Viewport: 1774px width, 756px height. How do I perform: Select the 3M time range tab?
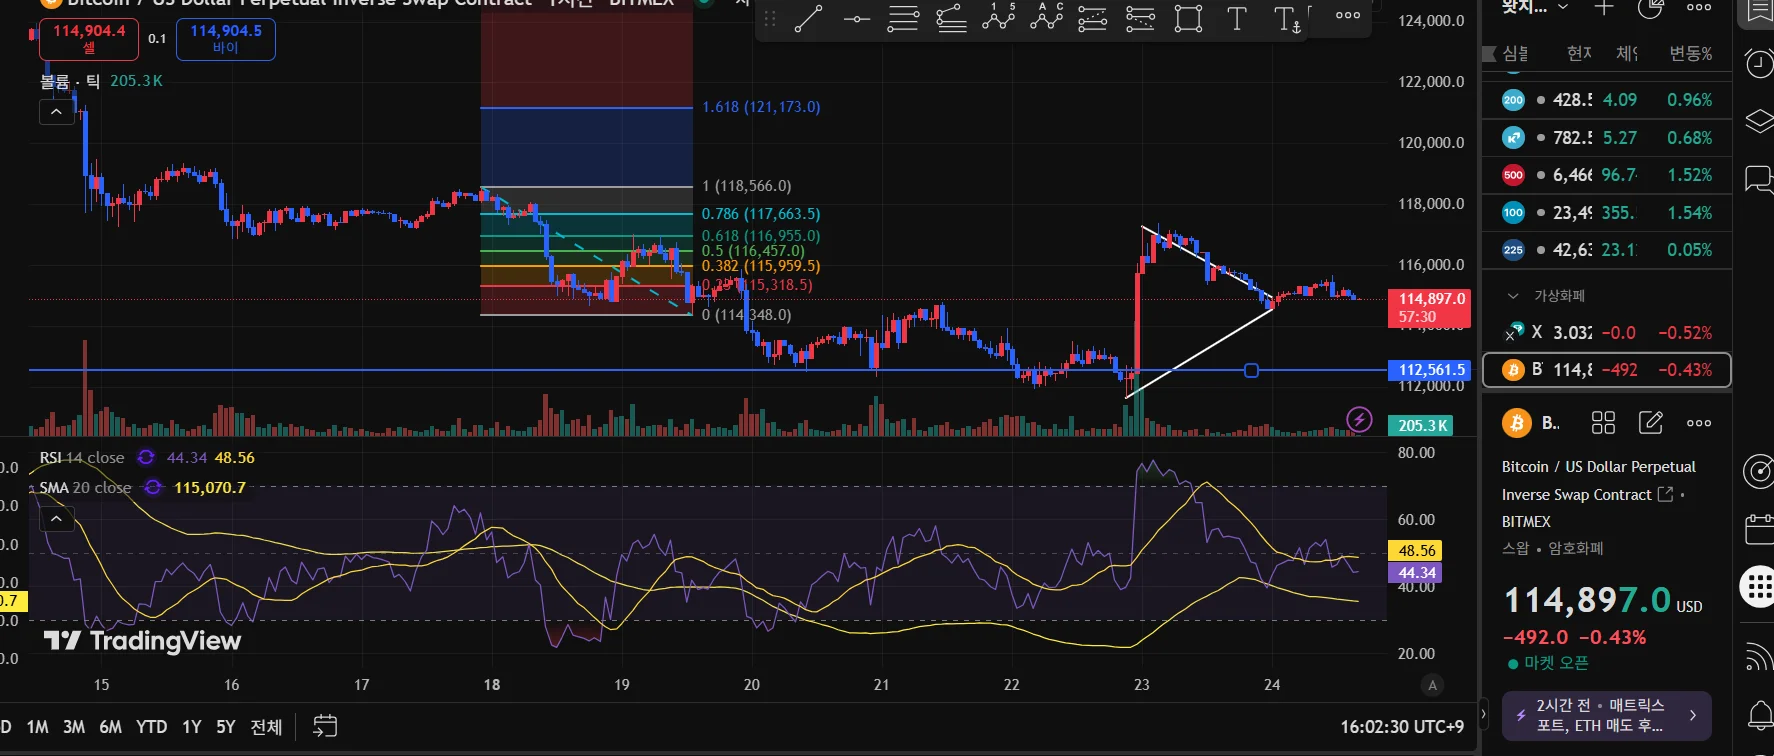coord(74,727)
